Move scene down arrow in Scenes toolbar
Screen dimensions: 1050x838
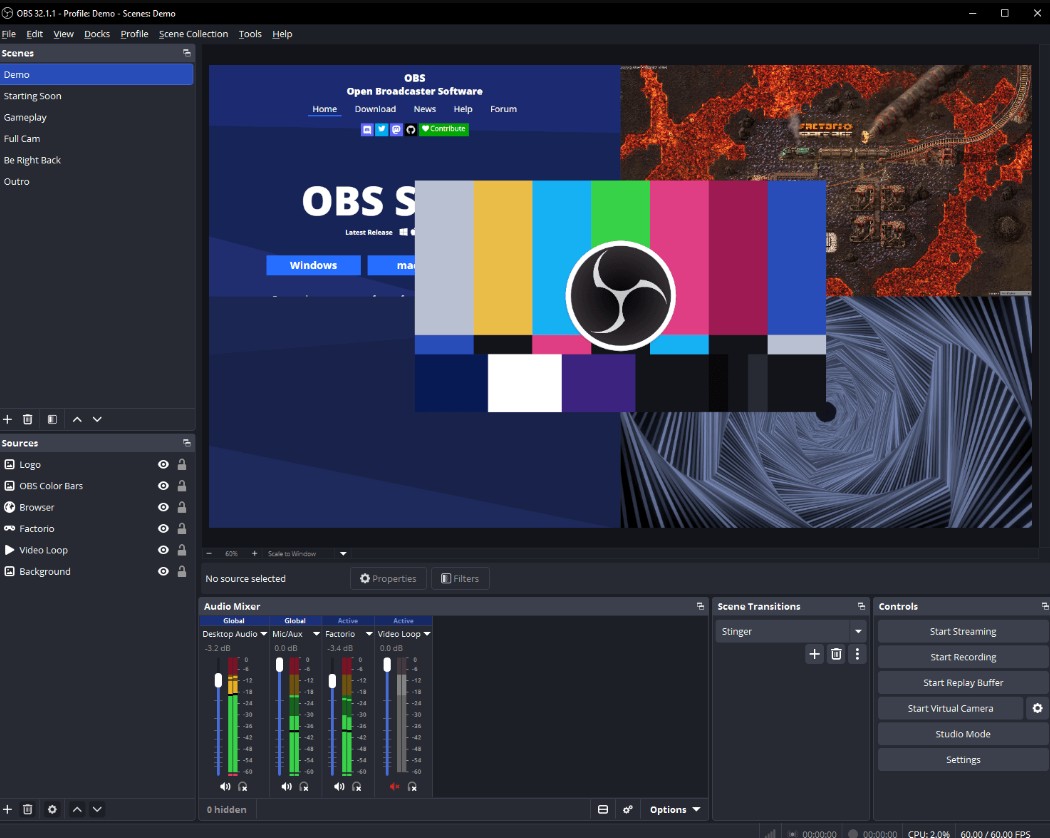[97, 419]
